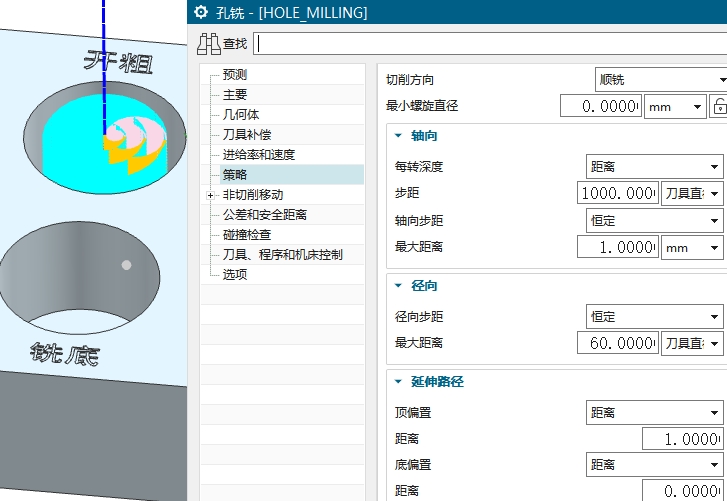Open 刀具、程序和机床控制 page
This screenshot has height=501, width=727.
pos(282,254)
